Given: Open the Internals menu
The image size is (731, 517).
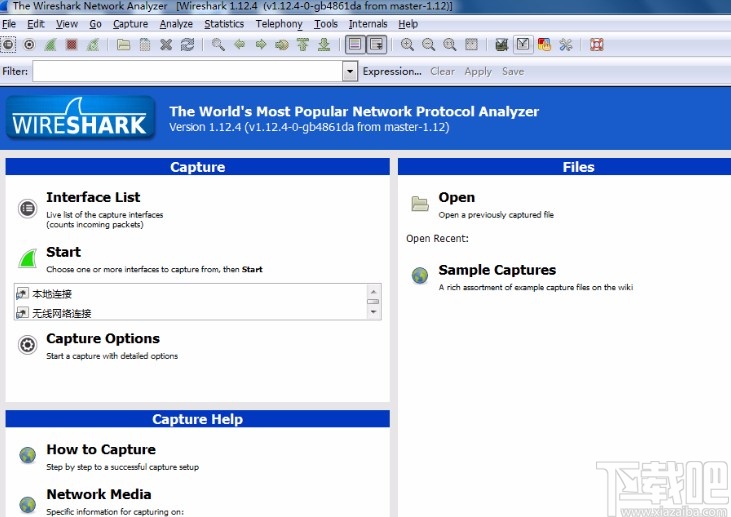Looking at the screenshot, I should [x=368, y=24].
